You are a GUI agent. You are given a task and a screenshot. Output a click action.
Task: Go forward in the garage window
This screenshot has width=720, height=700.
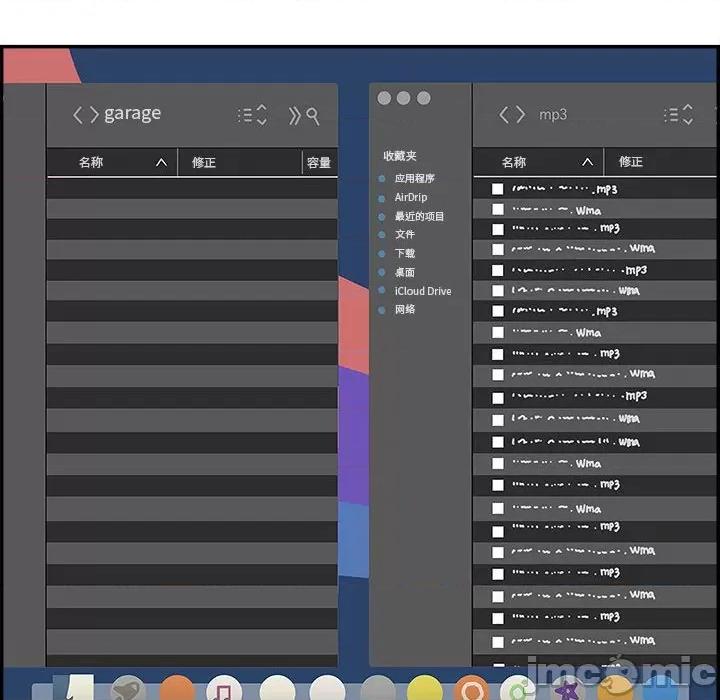pyautogui.click(x=94, y=115)
